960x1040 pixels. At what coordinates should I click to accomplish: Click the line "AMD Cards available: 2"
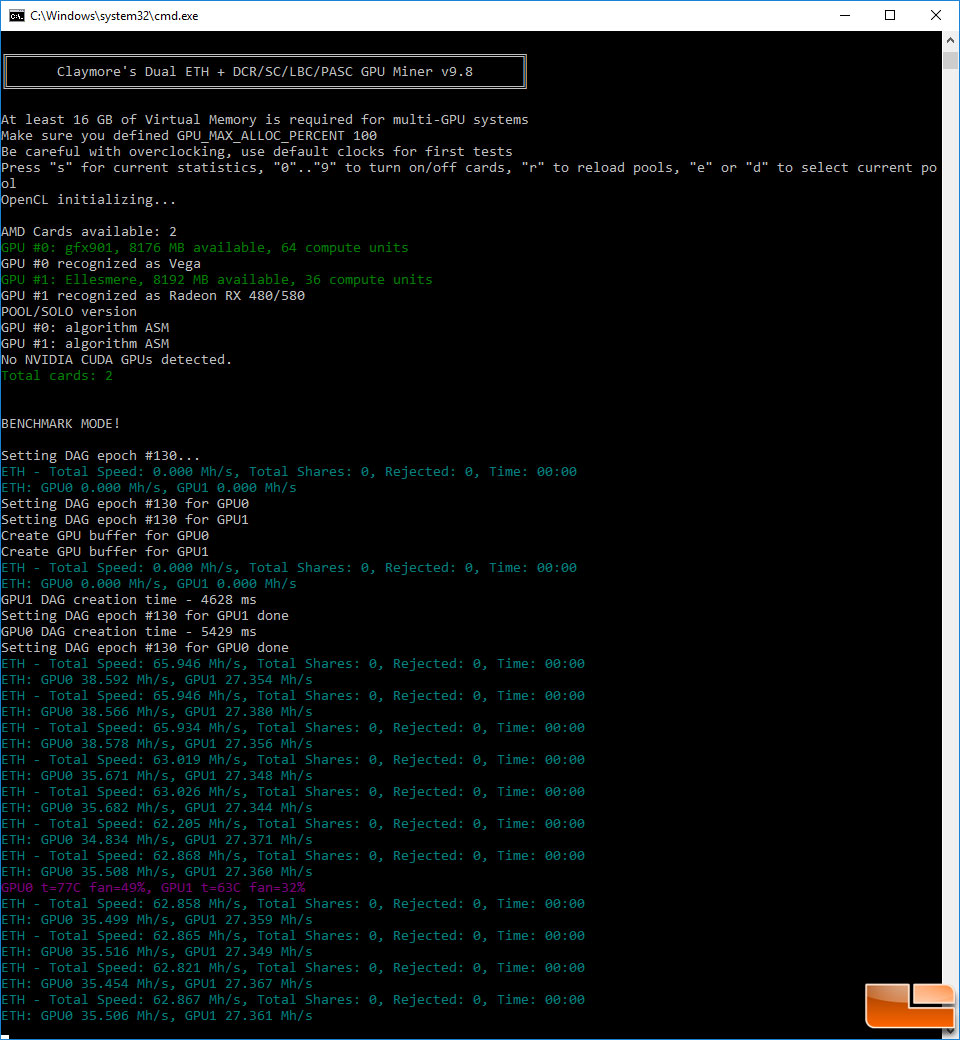coord(89,231)
